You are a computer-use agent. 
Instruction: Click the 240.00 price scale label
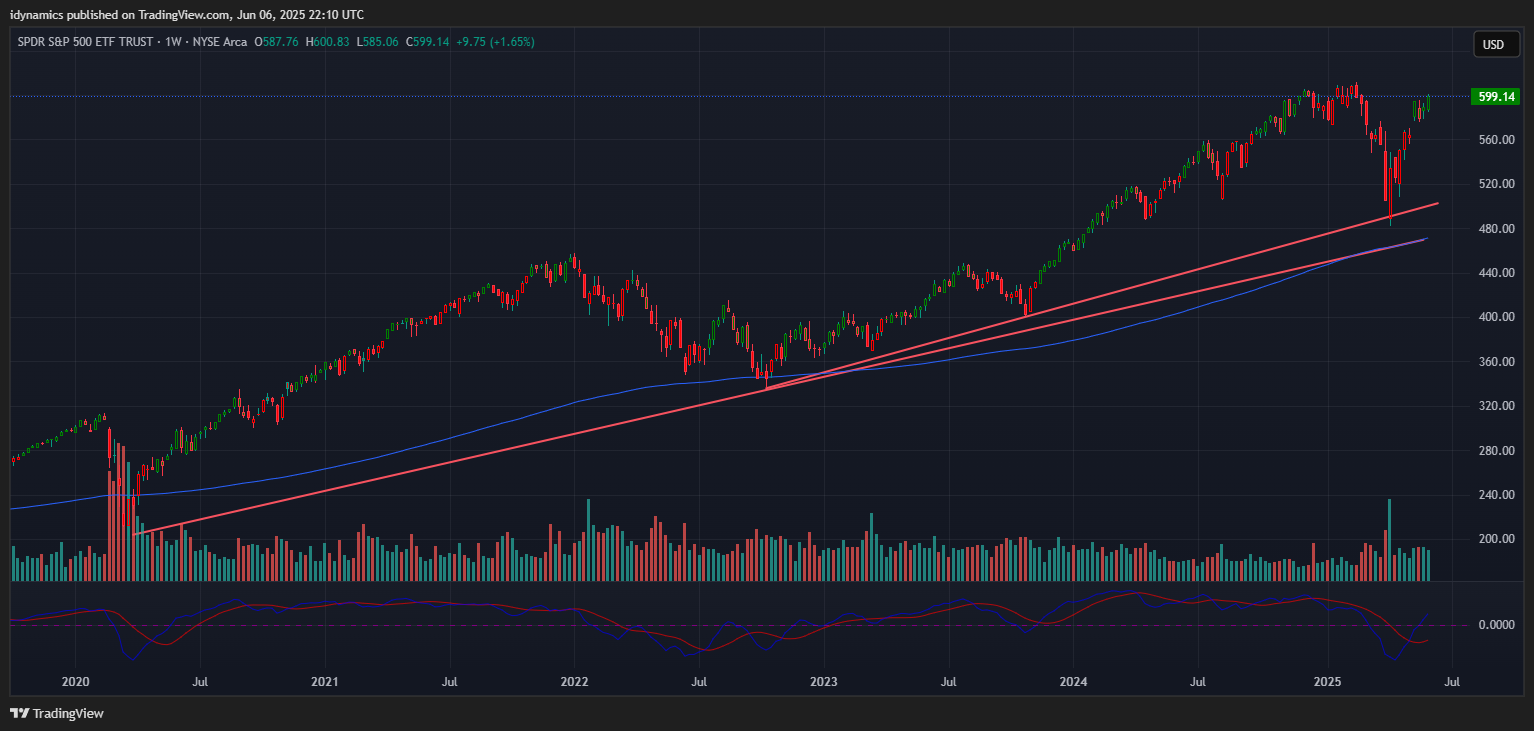coord(1495,495)
